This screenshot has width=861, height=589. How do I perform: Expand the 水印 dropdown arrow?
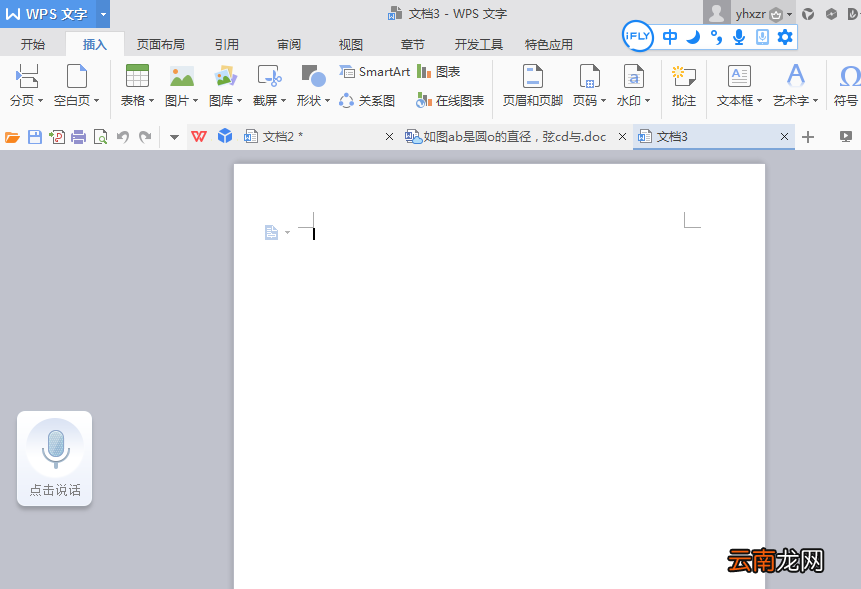pos(647,101)
